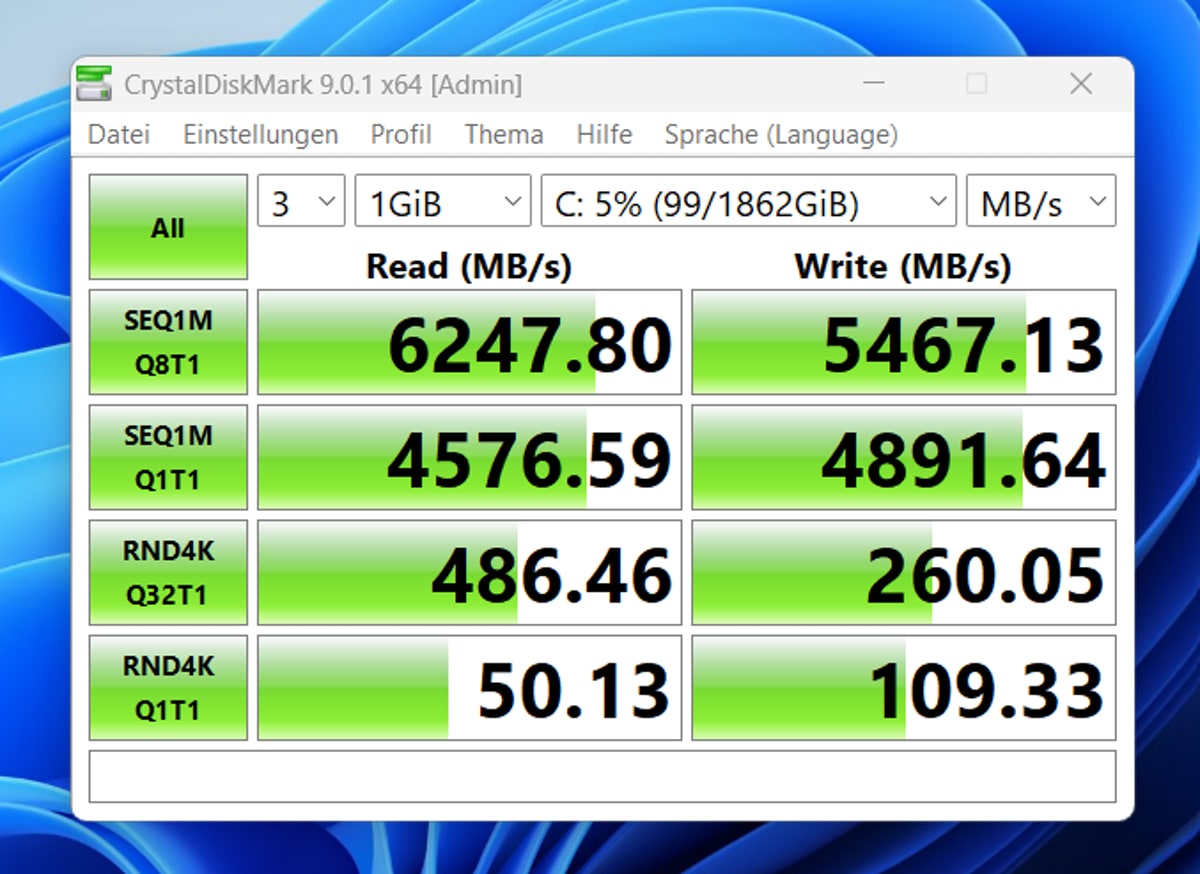Open the test count dropdown showing 3
The height and width of the screenshot is (874, 1200).
(301, 203)
